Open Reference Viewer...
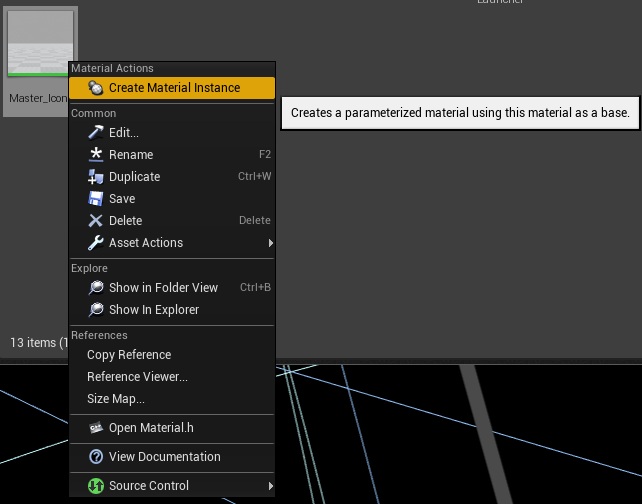The width and height of the screenshot is (642, 504). point(172,377)
